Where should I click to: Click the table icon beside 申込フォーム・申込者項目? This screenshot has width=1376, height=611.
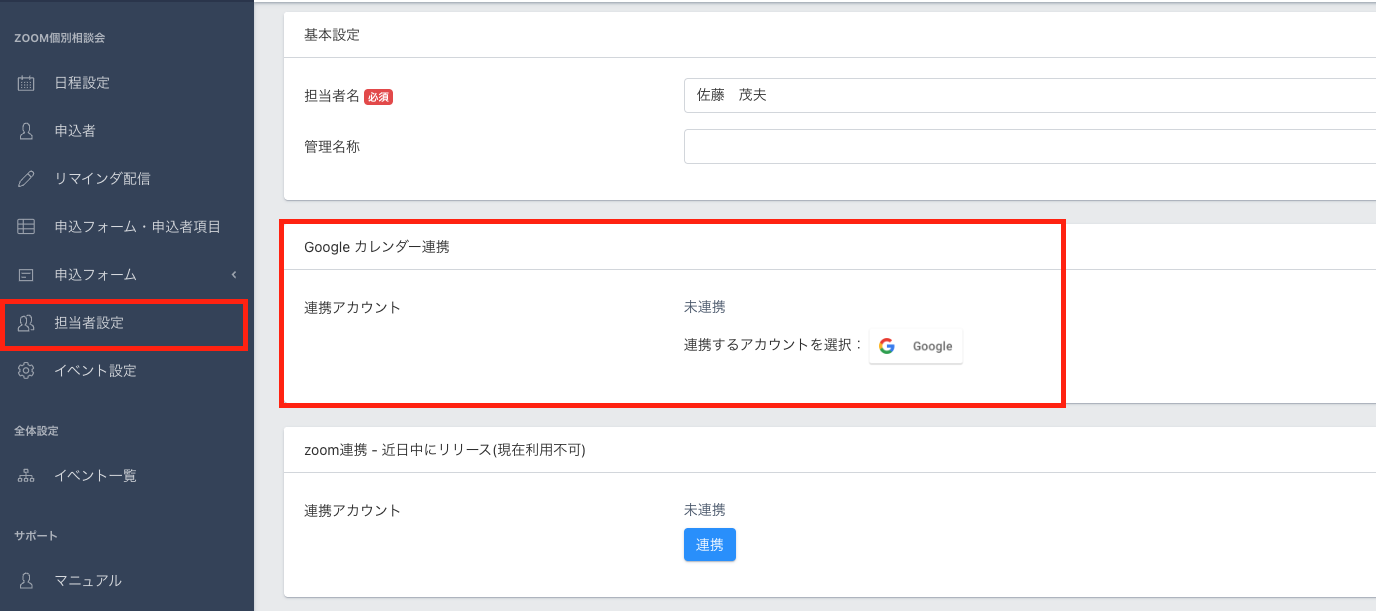[27, 227]
